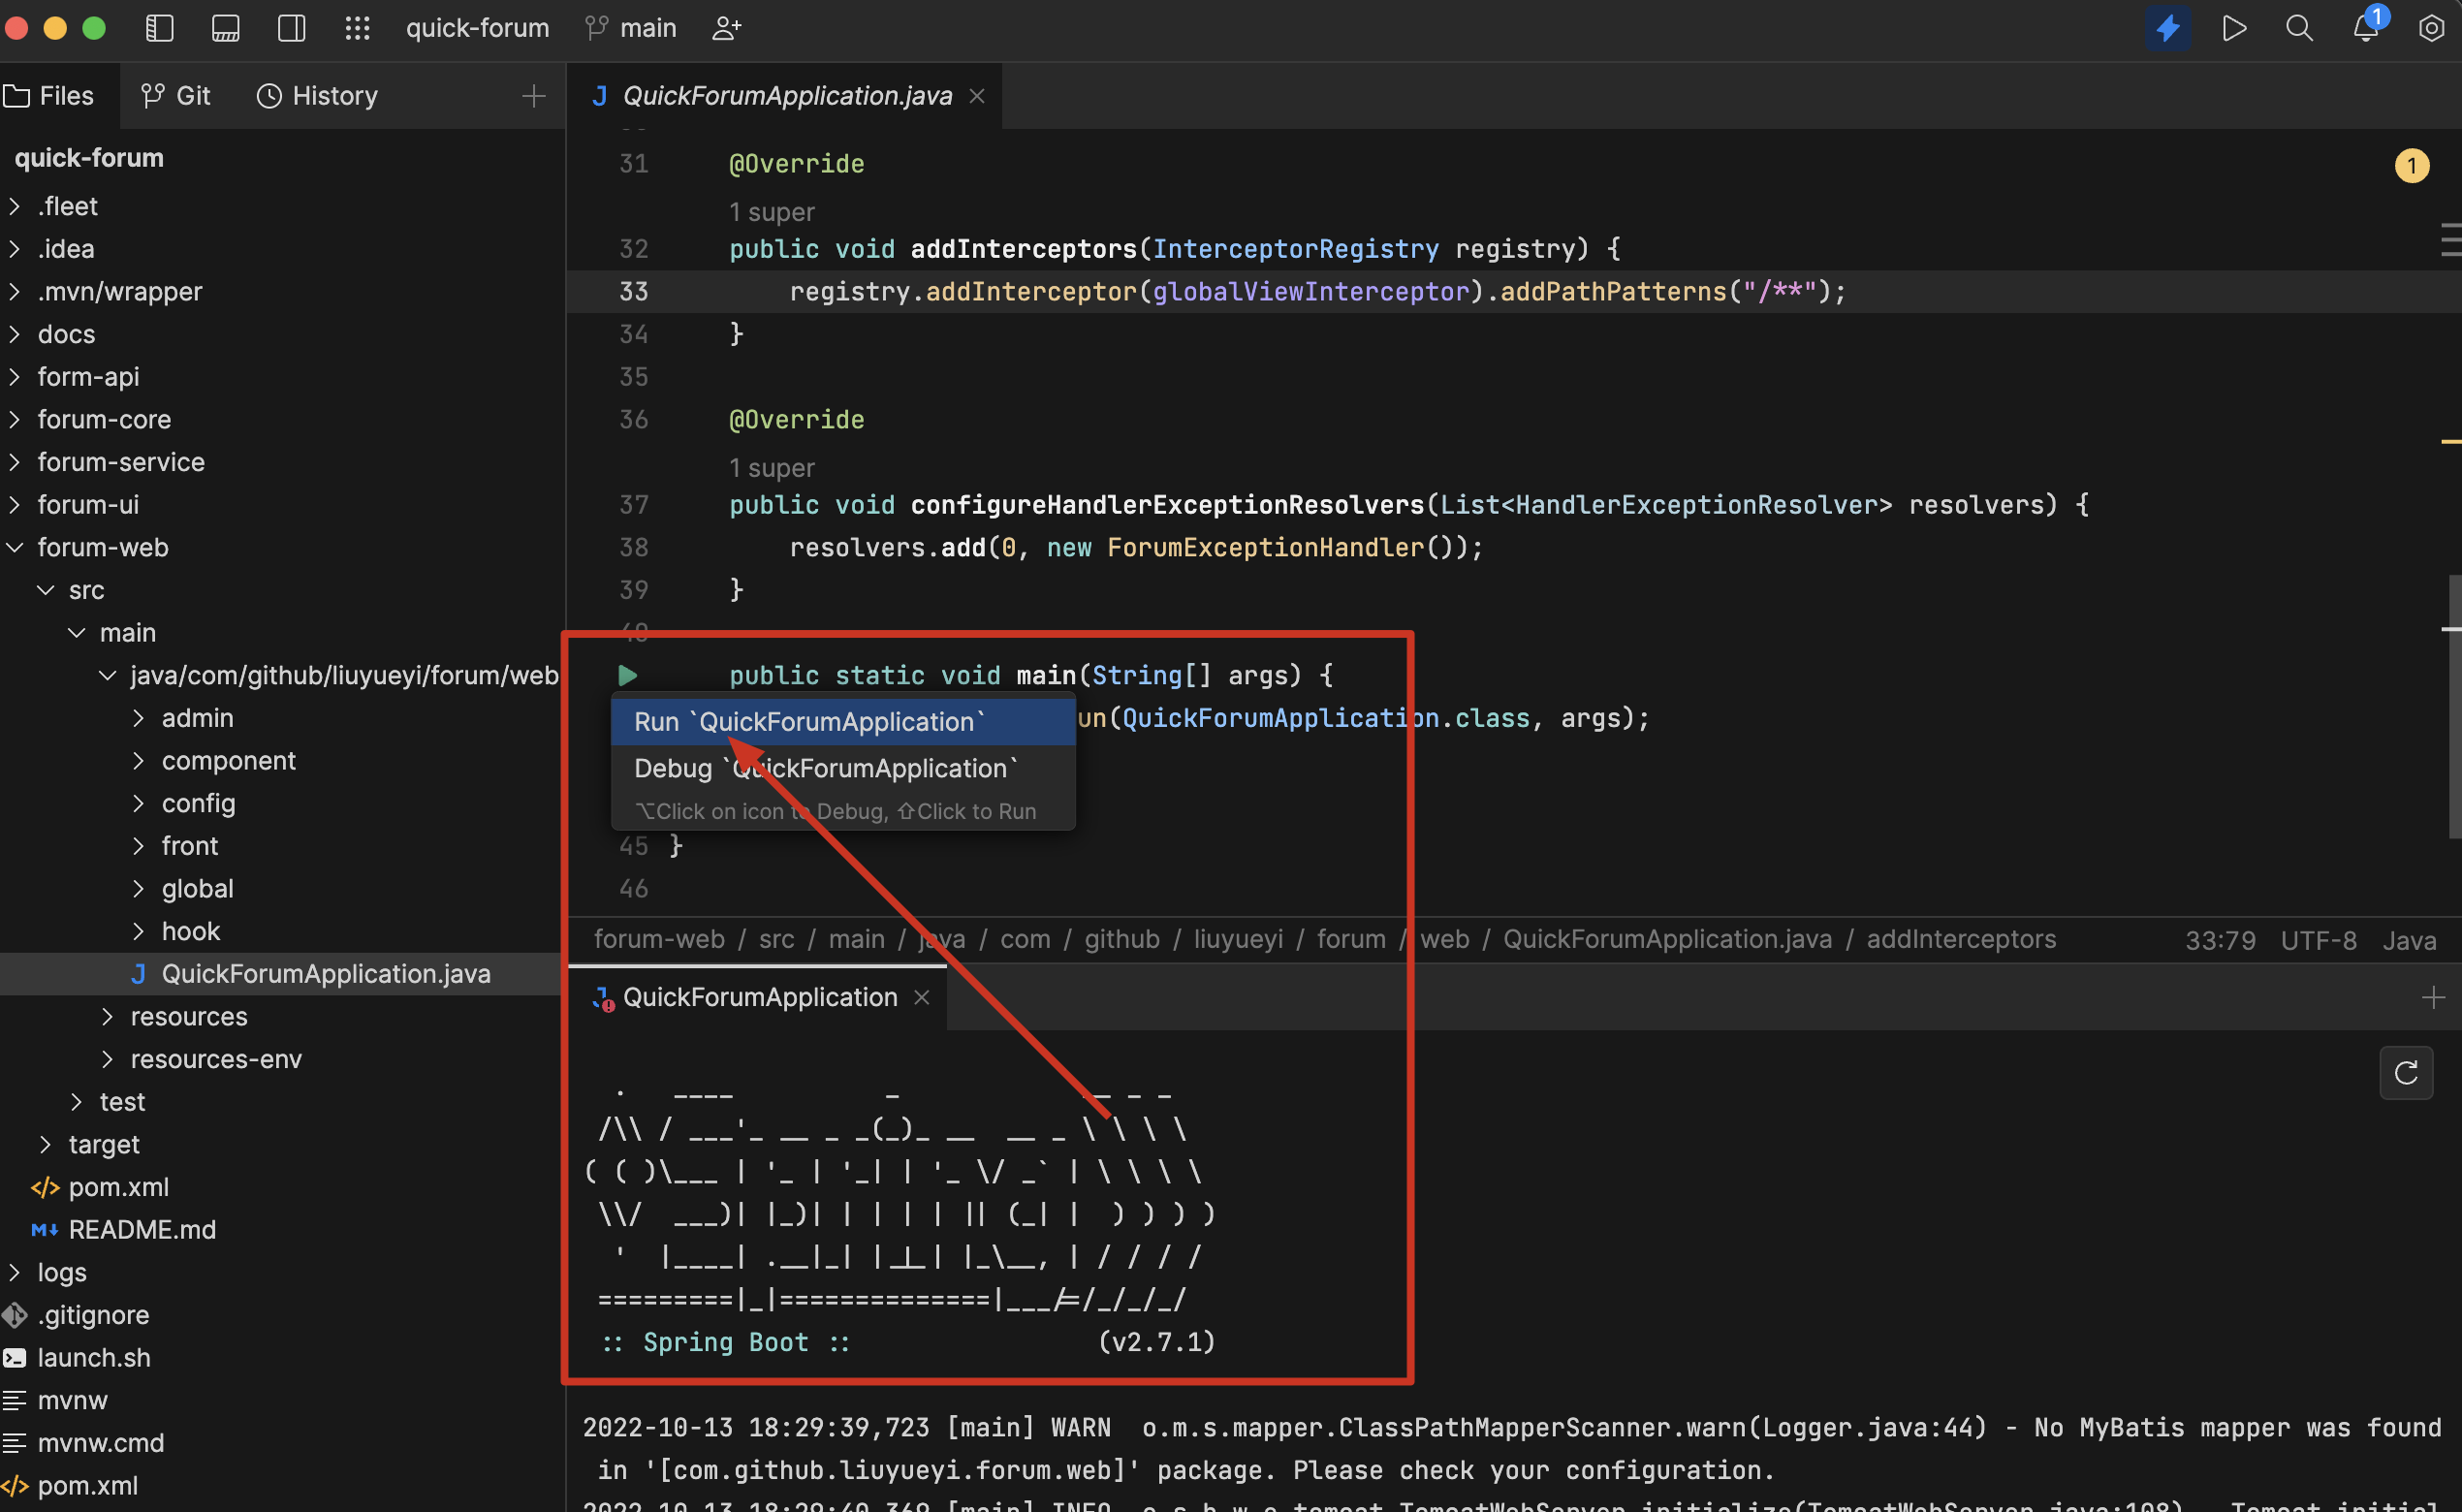Viewport: 2462px width, 1512px height.
Task: Rerun application via restart icon in console panel
Action: click(2407, 1073)
